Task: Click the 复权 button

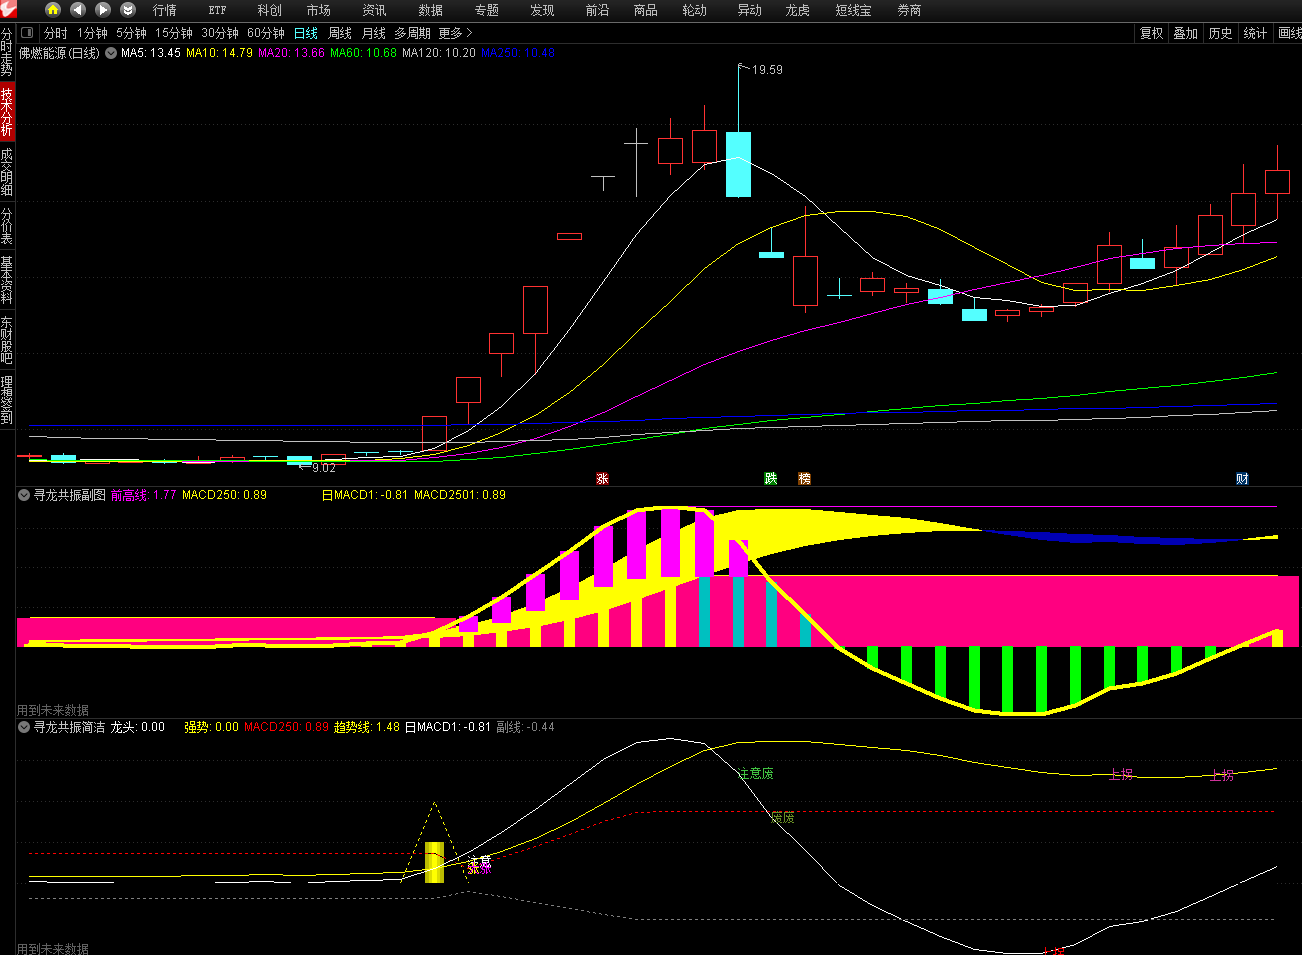Action: (x=1152, y=33)
